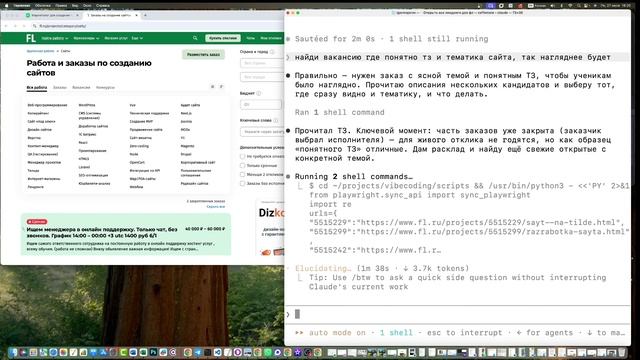640x360 pixels.
Task: Click the Dizkon ad banner
Action: pos(271,228)
